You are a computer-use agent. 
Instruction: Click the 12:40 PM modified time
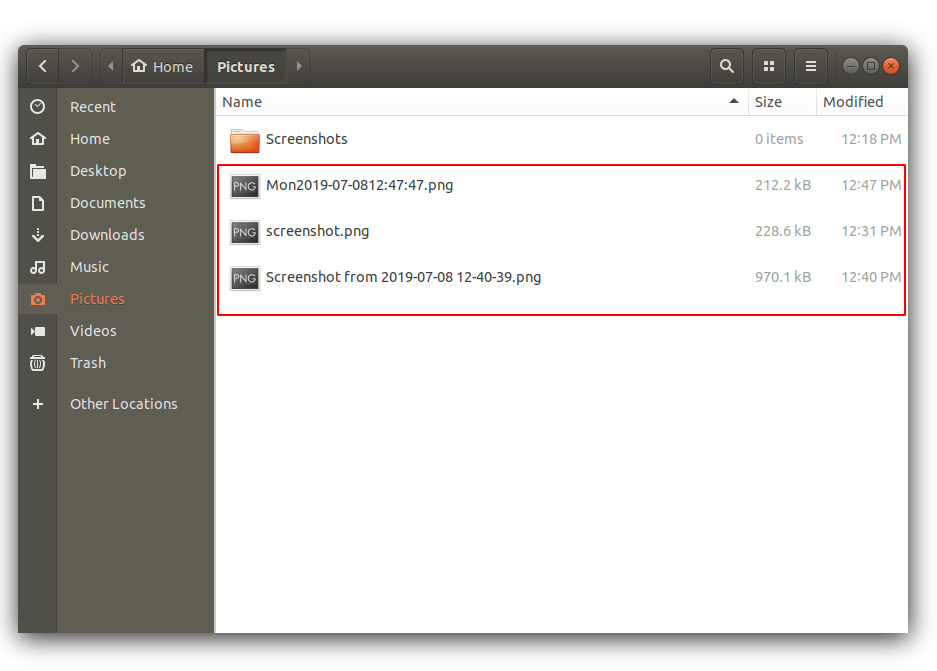871,277
